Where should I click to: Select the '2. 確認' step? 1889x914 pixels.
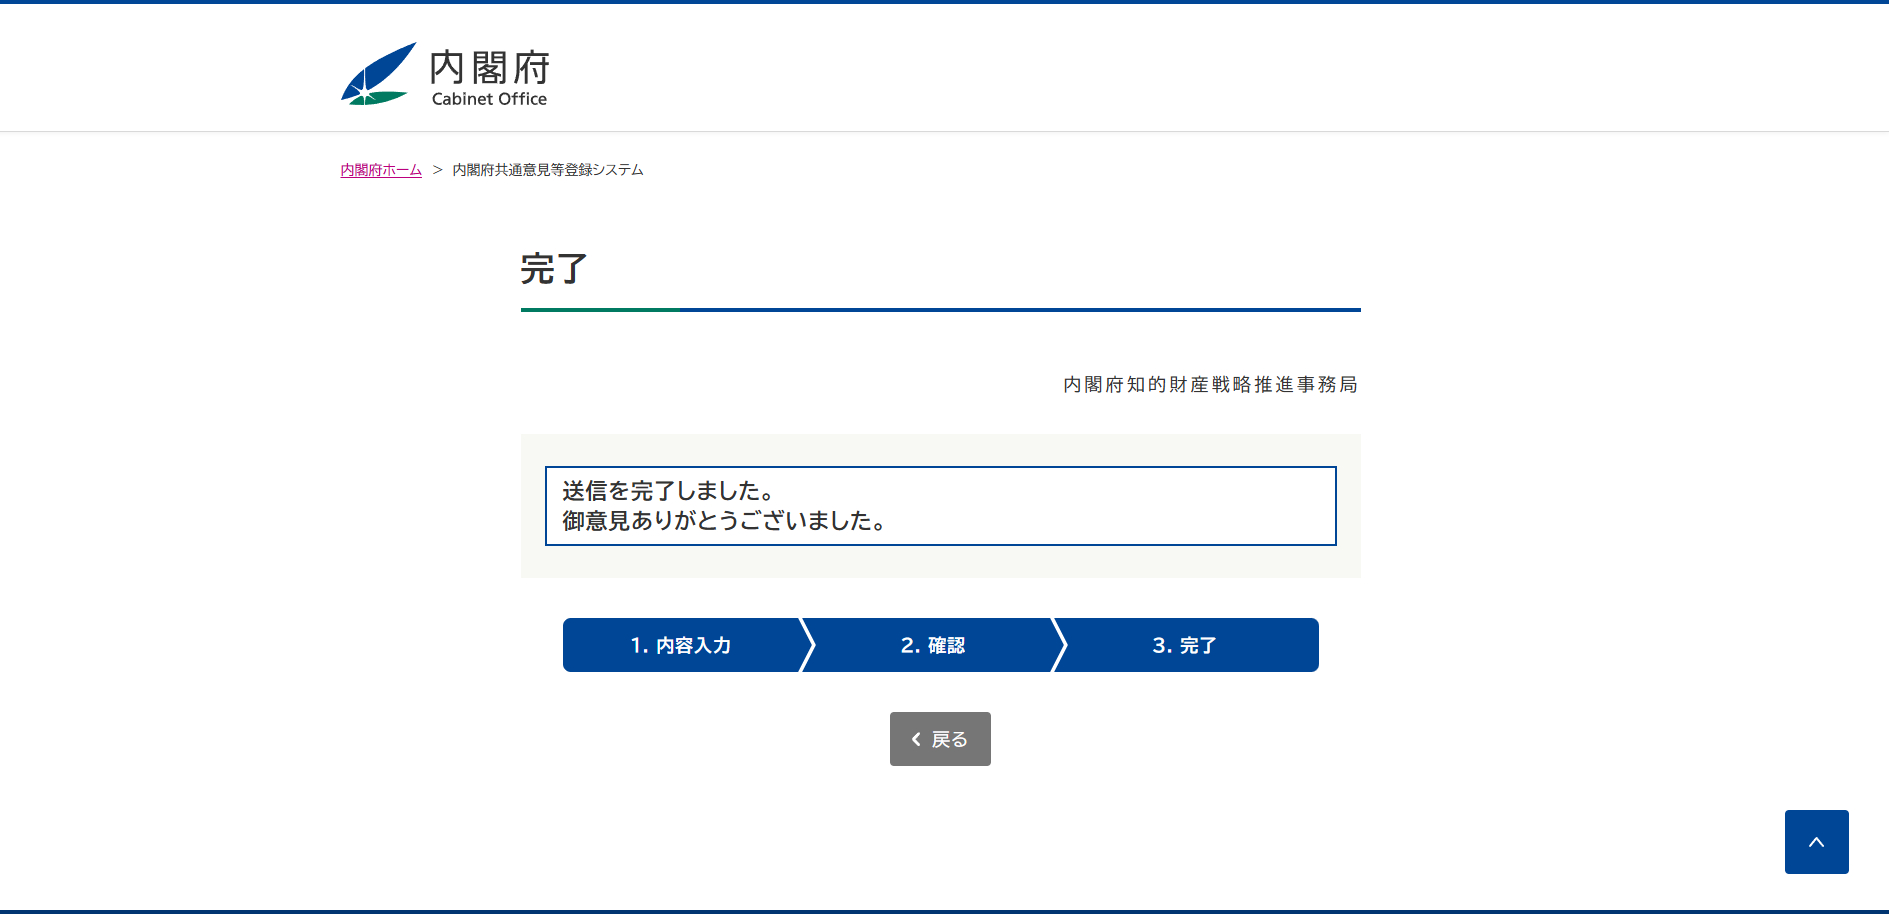pos(932,645)
